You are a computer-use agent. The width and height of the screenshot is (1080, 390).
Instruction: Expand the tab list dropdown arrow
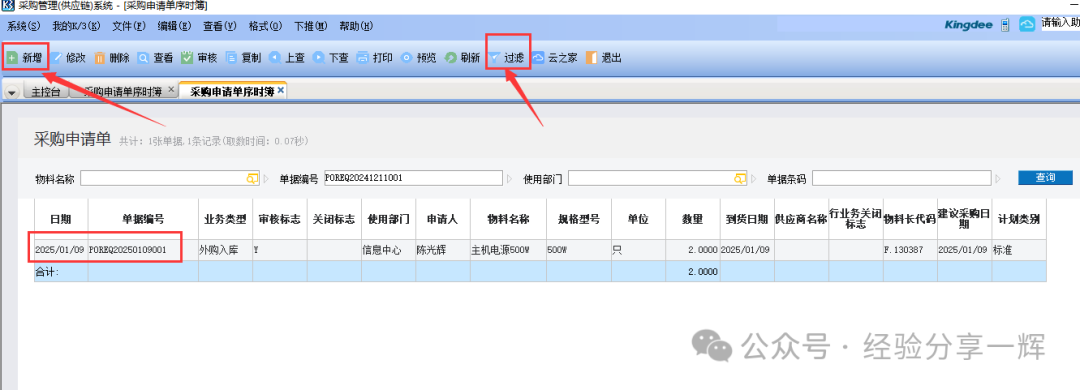click(x=12, y=92)
